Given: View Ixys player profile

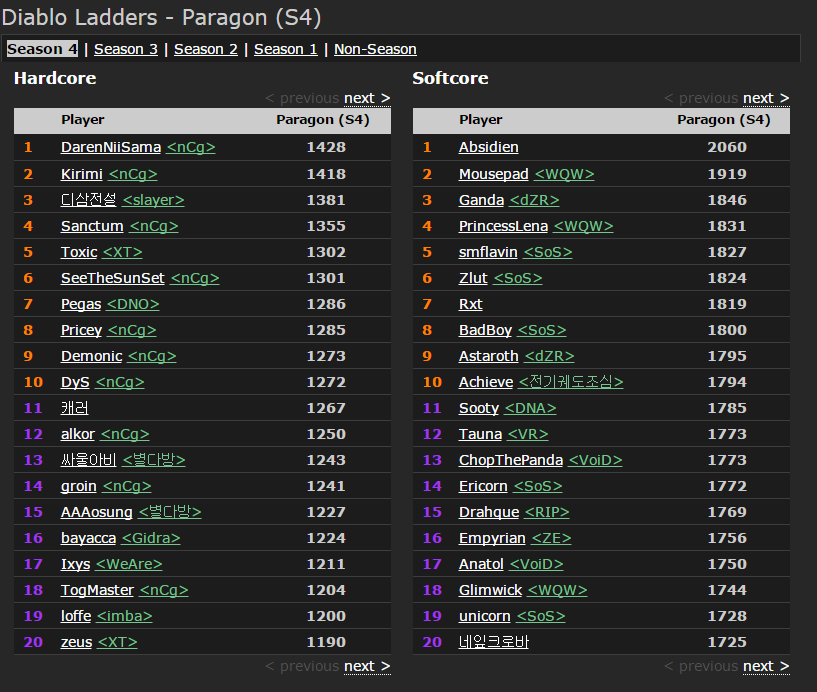Looking at the screenshot, I should pos(76,564).
